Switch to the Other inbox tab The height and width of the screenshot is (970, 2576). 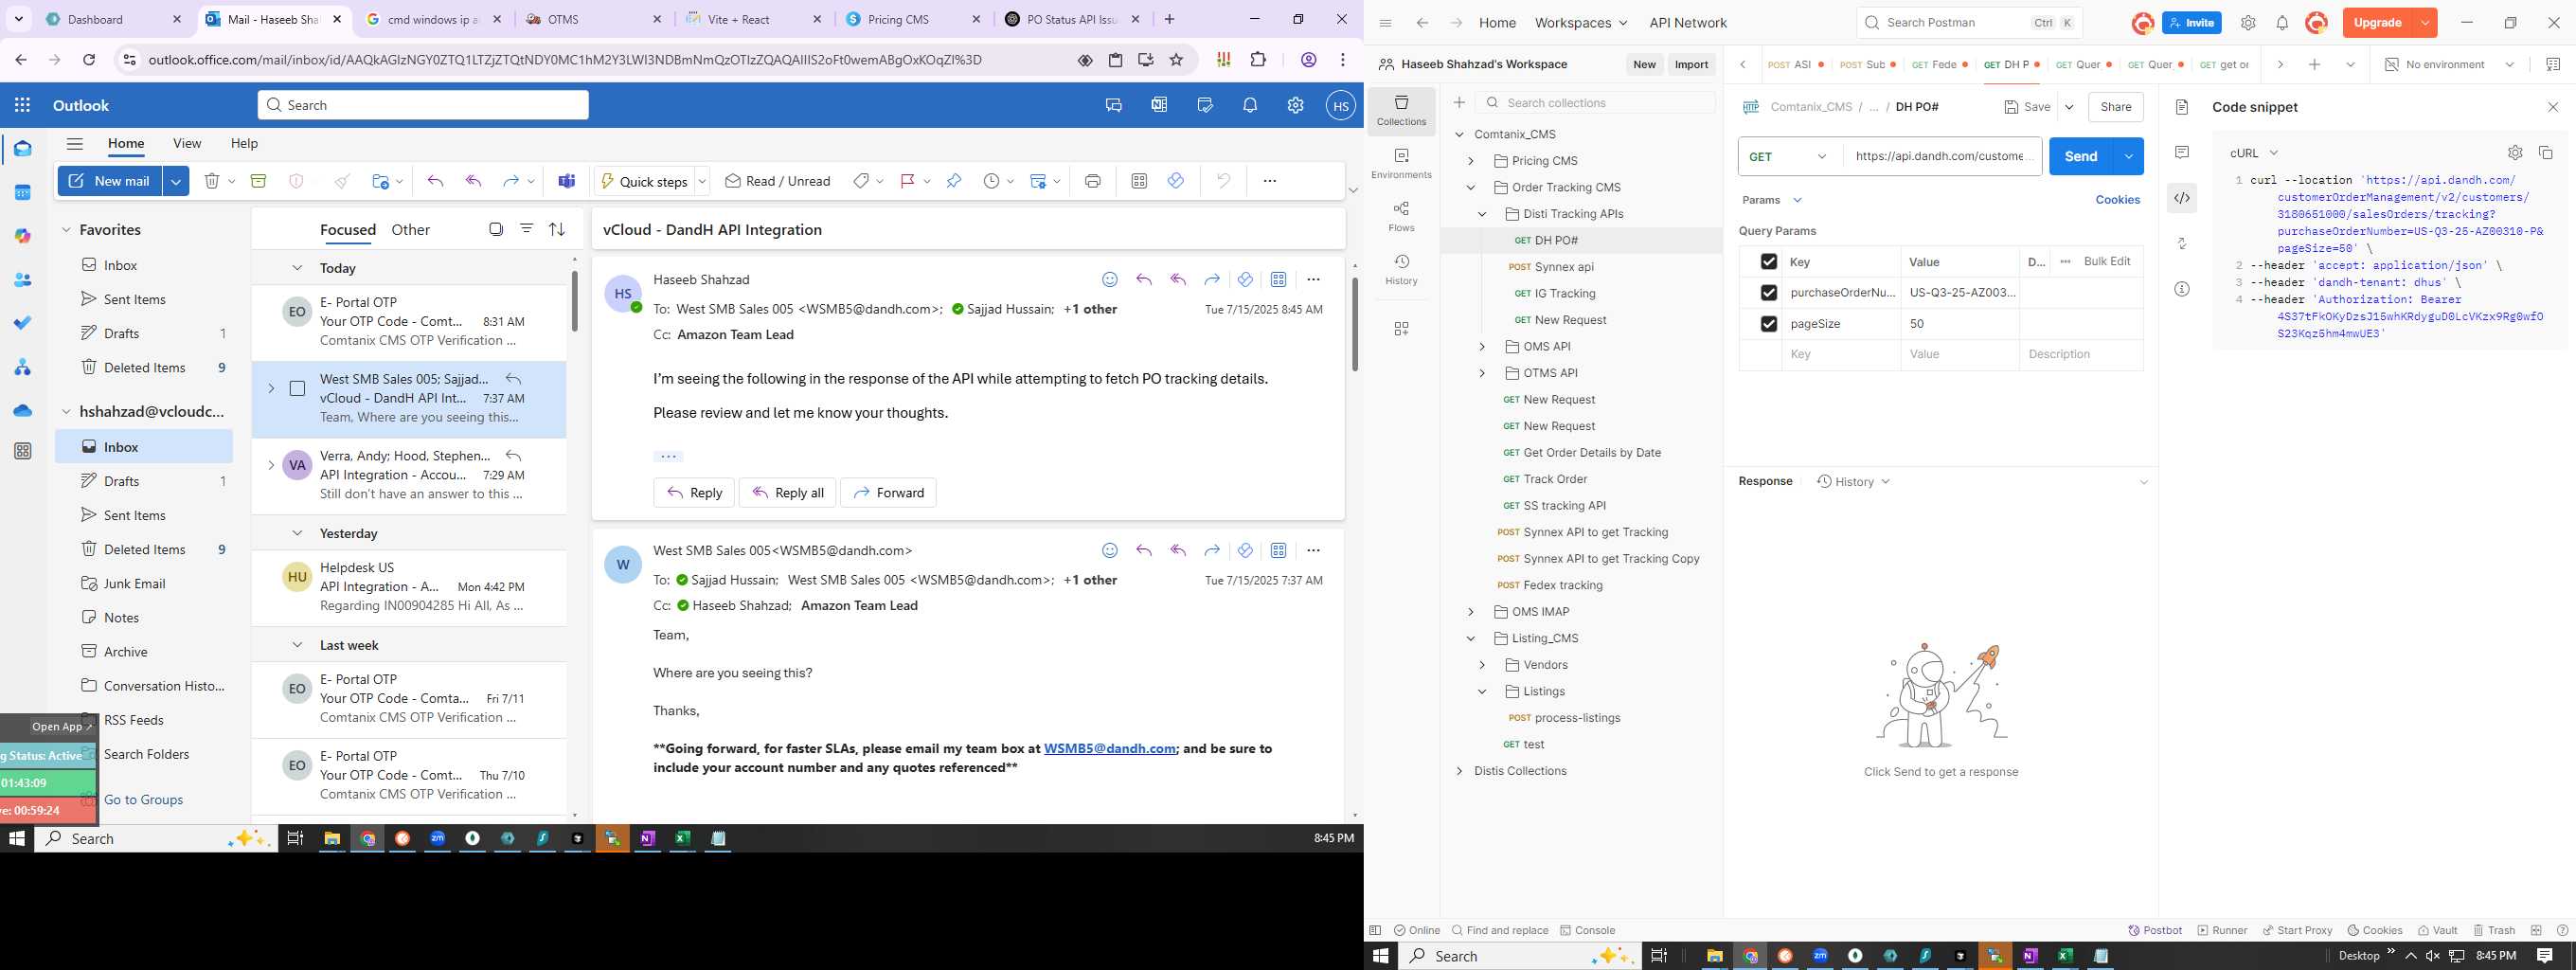pyautogui.click(x=410, y=229)
